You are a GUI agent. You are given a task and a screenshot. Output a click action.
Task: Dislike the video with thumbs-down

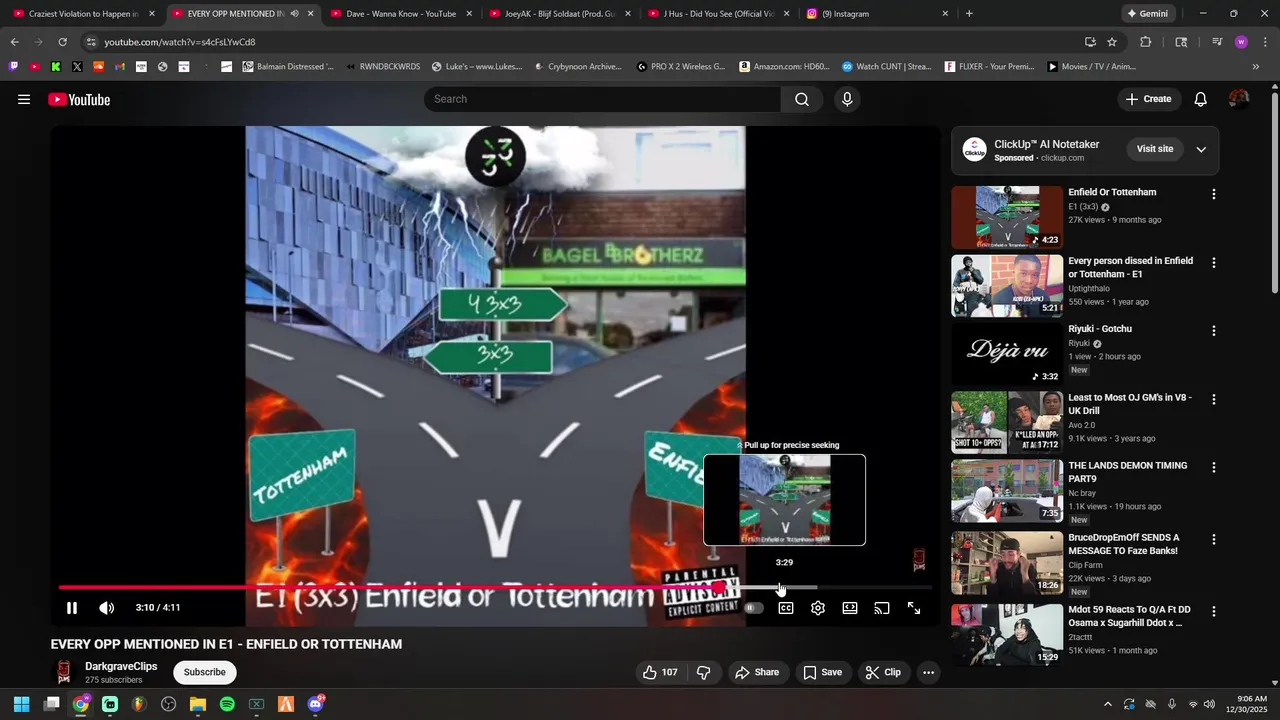704,672
